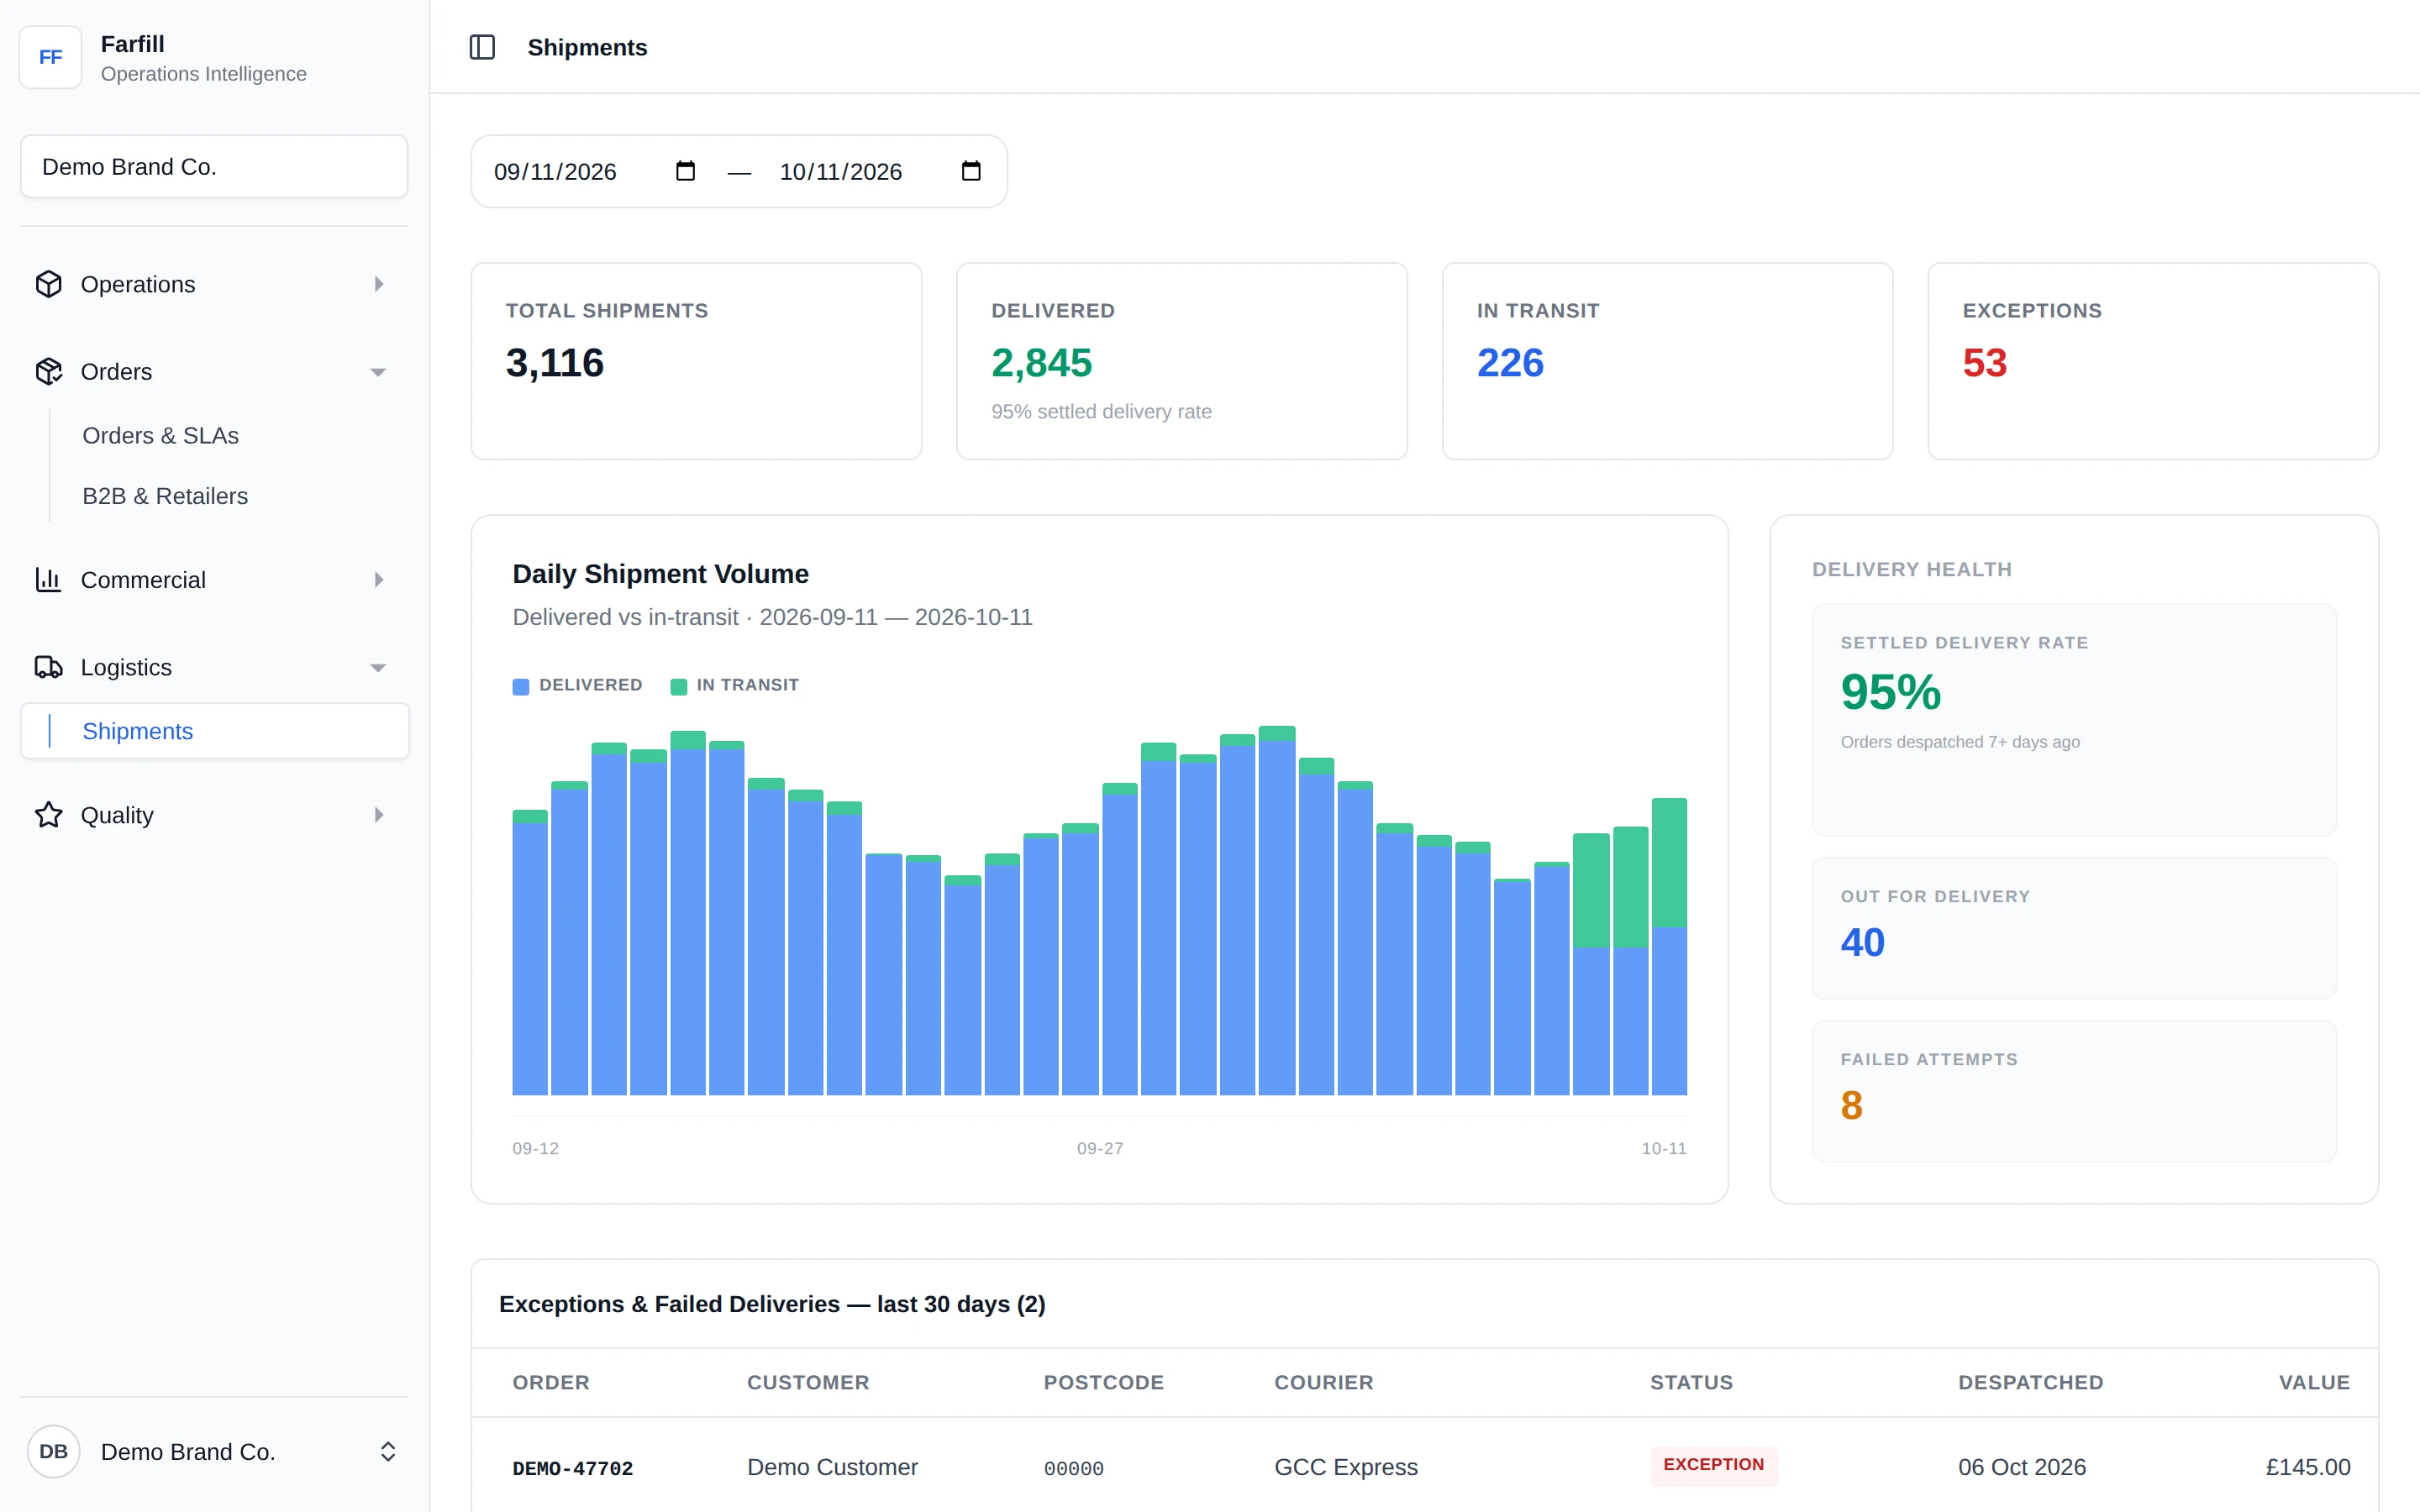2420x1512 pixels.
Task: Click the Logistics truck icon
Action: click(49, 667)
